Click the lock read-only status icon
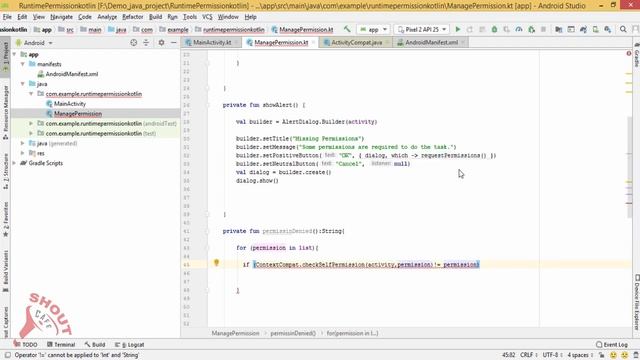640x360 pixels. pos(601,355)
